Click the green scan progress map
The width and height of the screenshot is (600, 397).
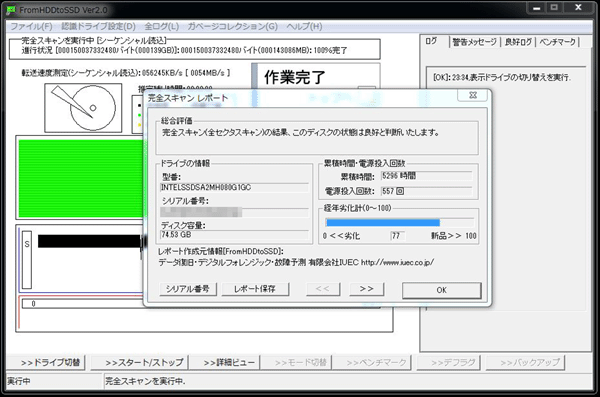[x=81, y=179]
